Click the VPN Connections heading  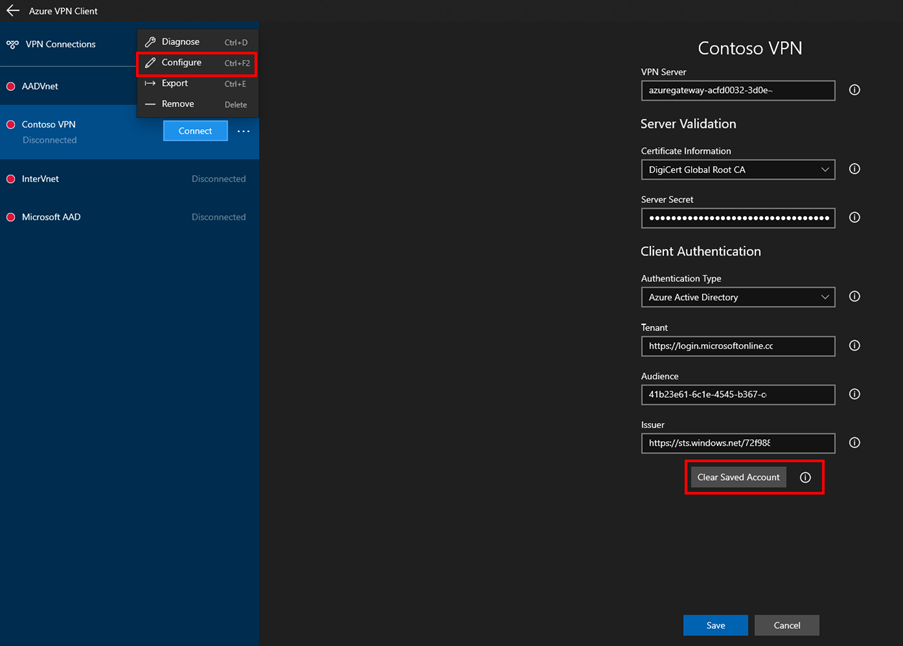pos(60,44)
